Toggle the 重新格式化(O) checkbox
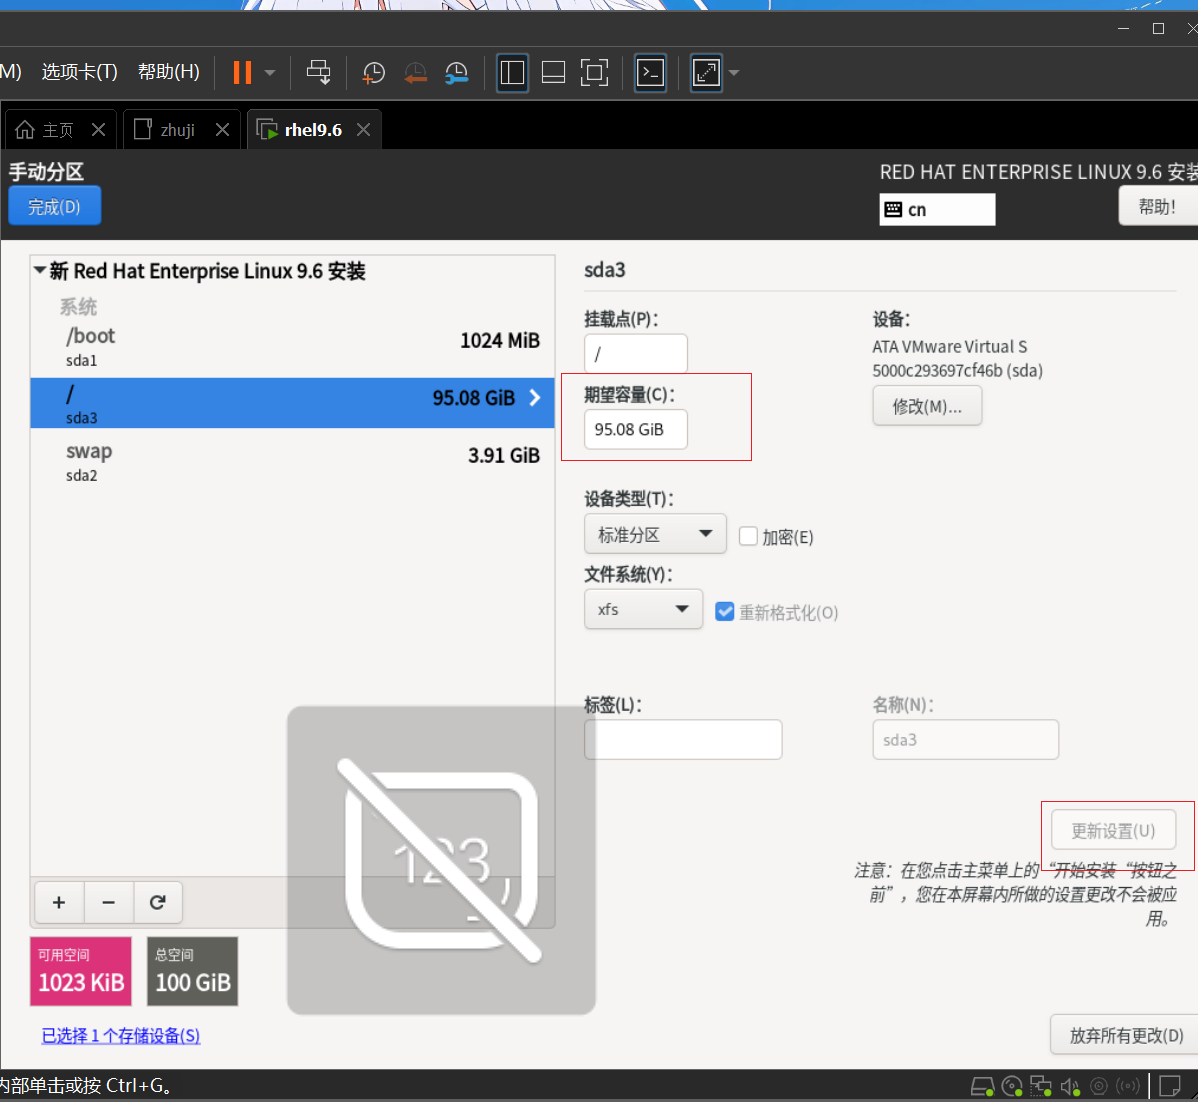Image resolution: width=1198 pixels, height=1102 pixels. [x=724, y=612]
